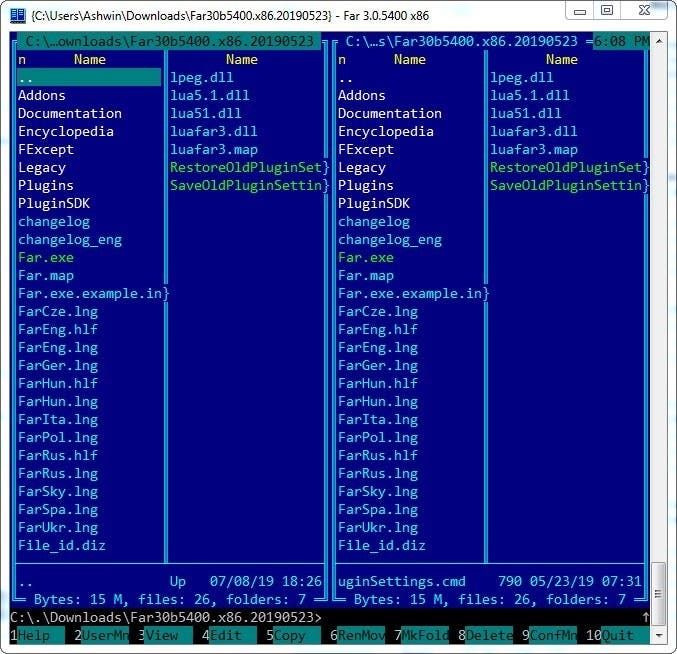Viewport: 677px width, 654px height.
Task: Click the 6:08 PM clock display
Action: 621,41
